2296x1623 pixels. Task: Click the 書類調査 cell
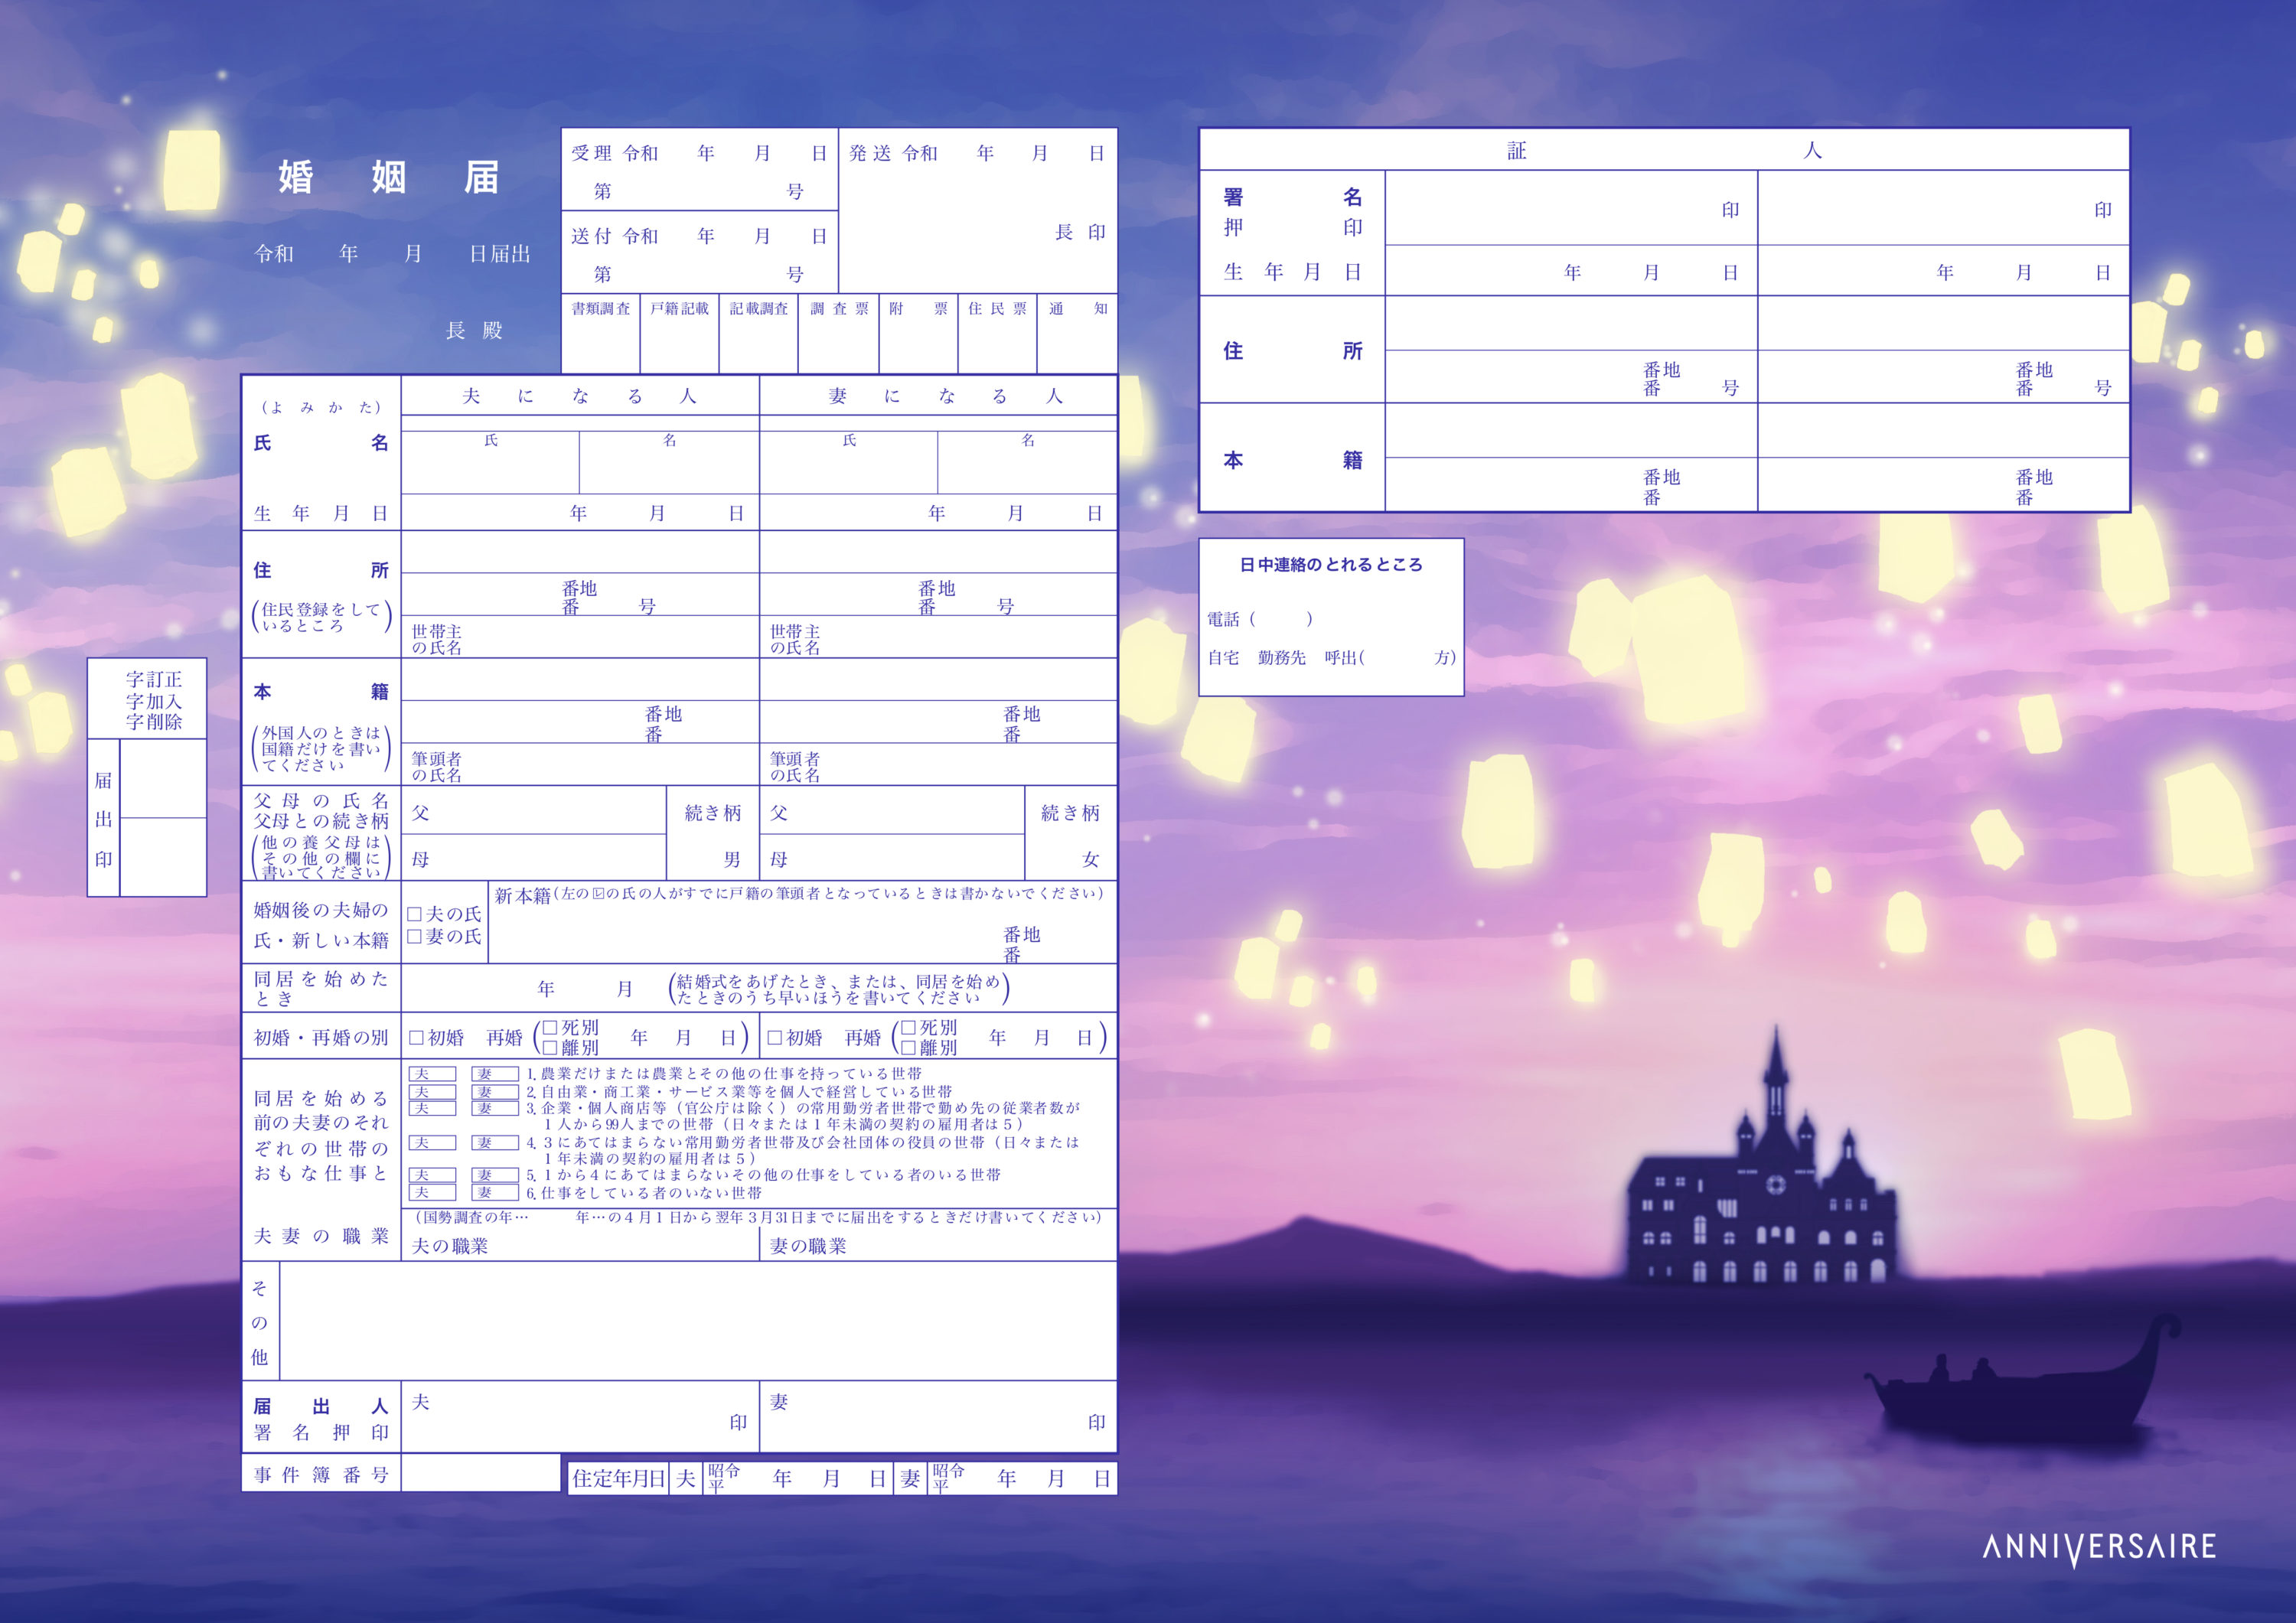[x=600, y=334]
